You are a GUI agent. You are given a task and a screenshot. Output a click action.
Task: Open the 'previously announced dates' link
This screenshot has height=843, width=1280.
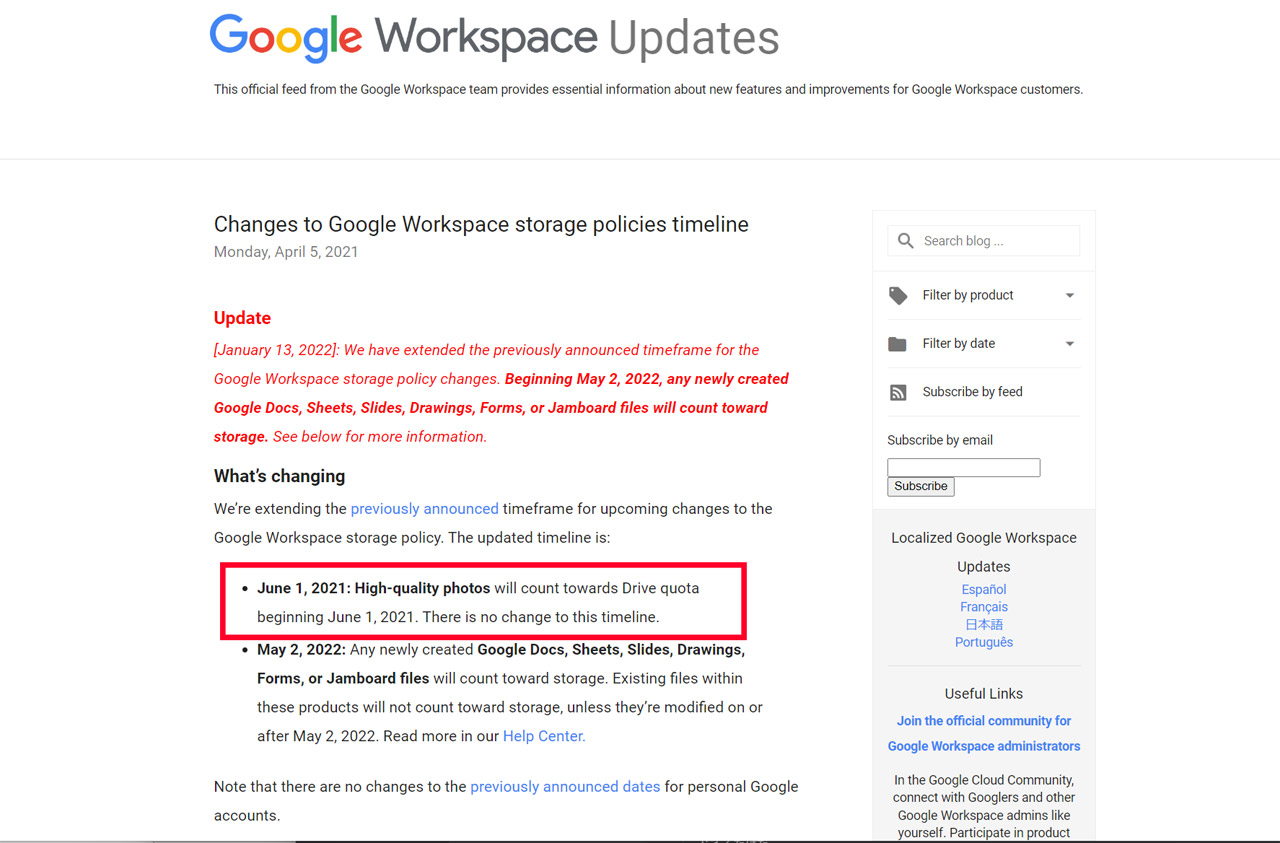pos(565,786)
